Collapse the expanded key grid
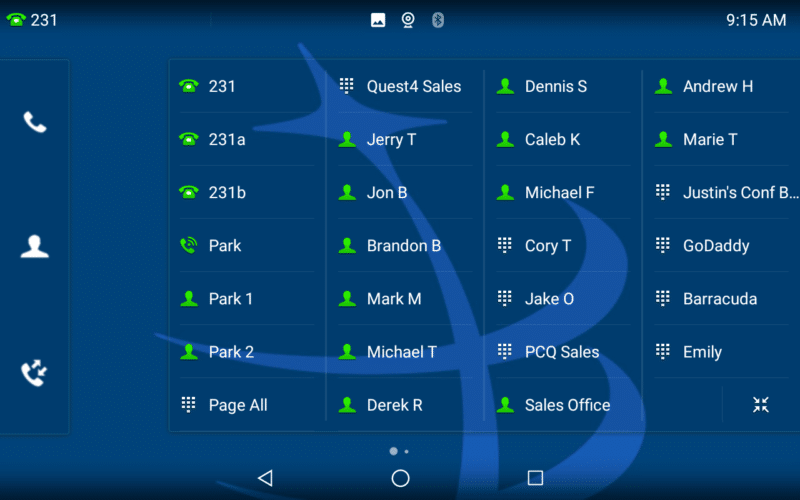This screenshot has width=800, height=500. pyautogui.click(x=761, y=405)
